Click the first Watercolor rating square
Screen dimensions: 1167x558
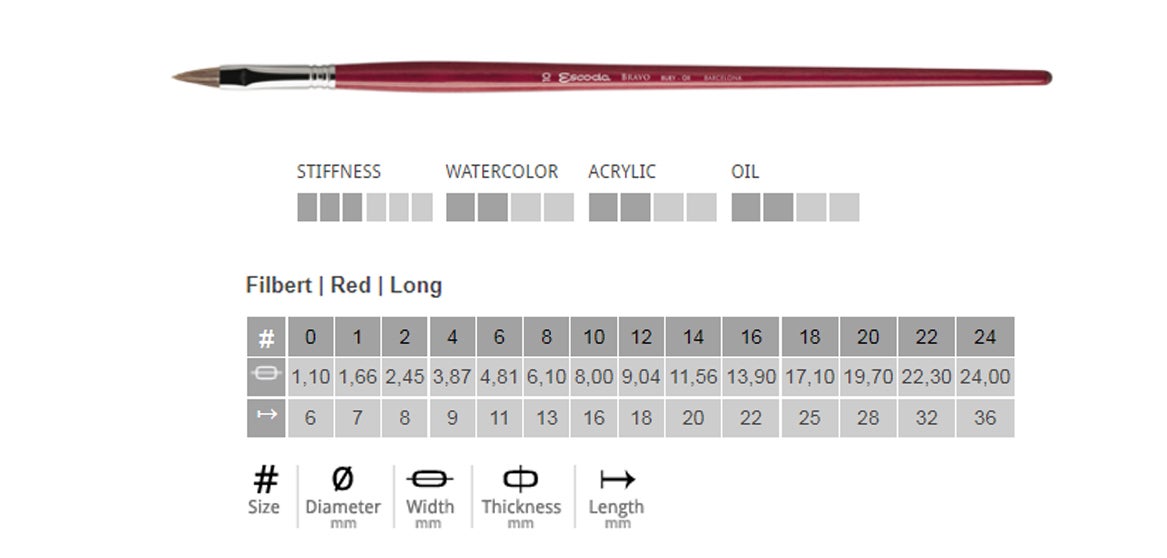(x=460, y=207)
